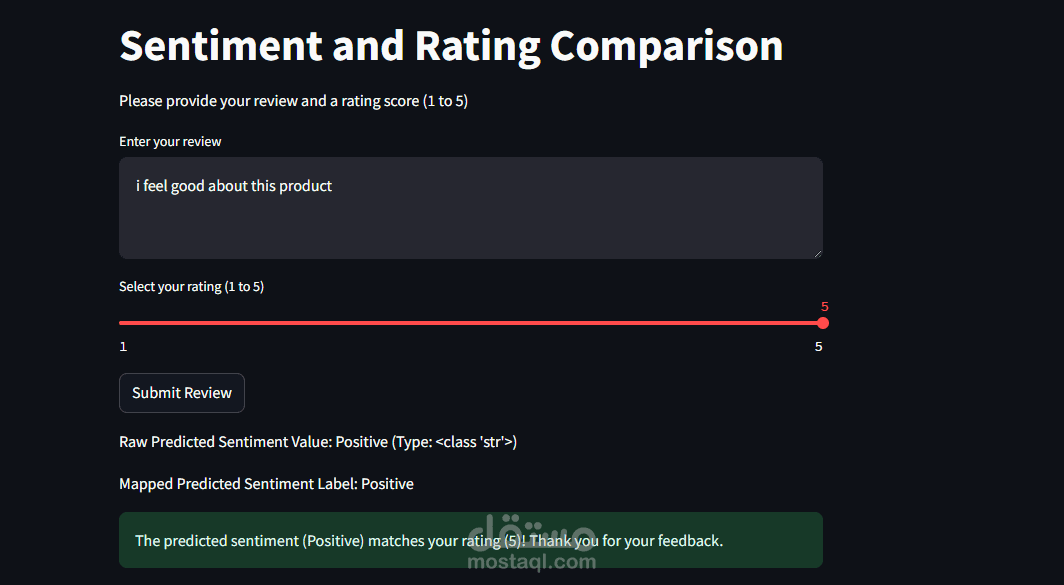Viewport: 1064px width, 585px height.
Task: Click the maximum label '5' under the slider
Action: 818,347
